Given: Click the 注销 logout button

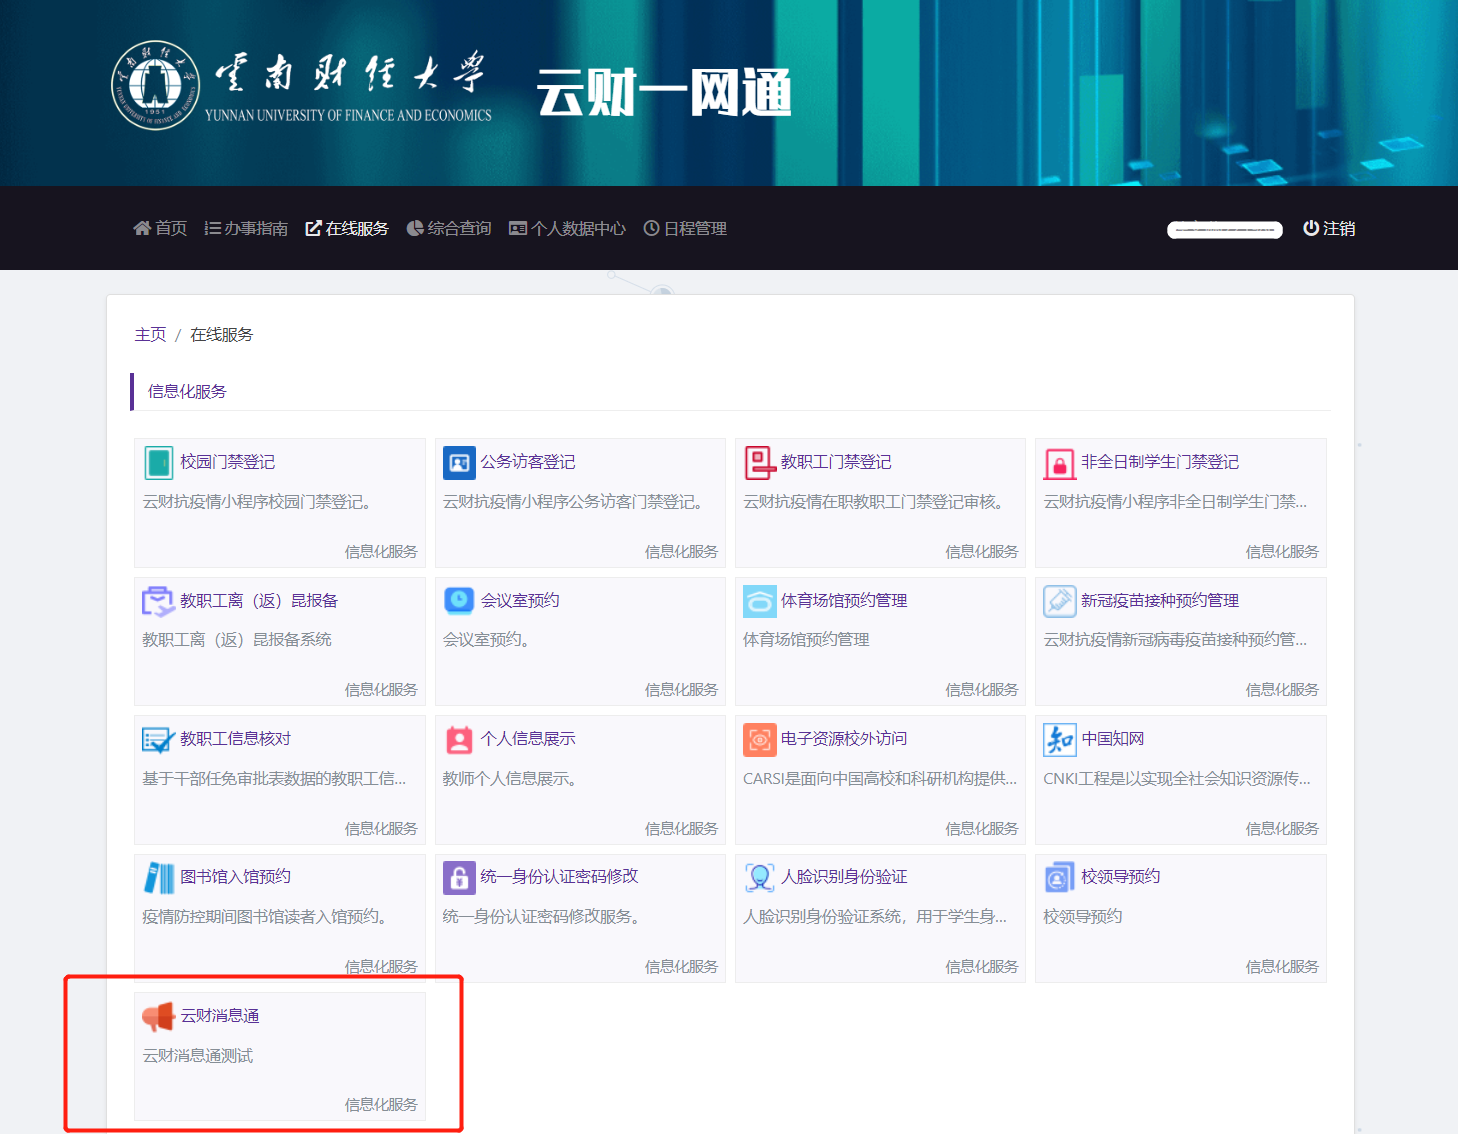Looking at the screenshot, I should tap(1329, 228).
